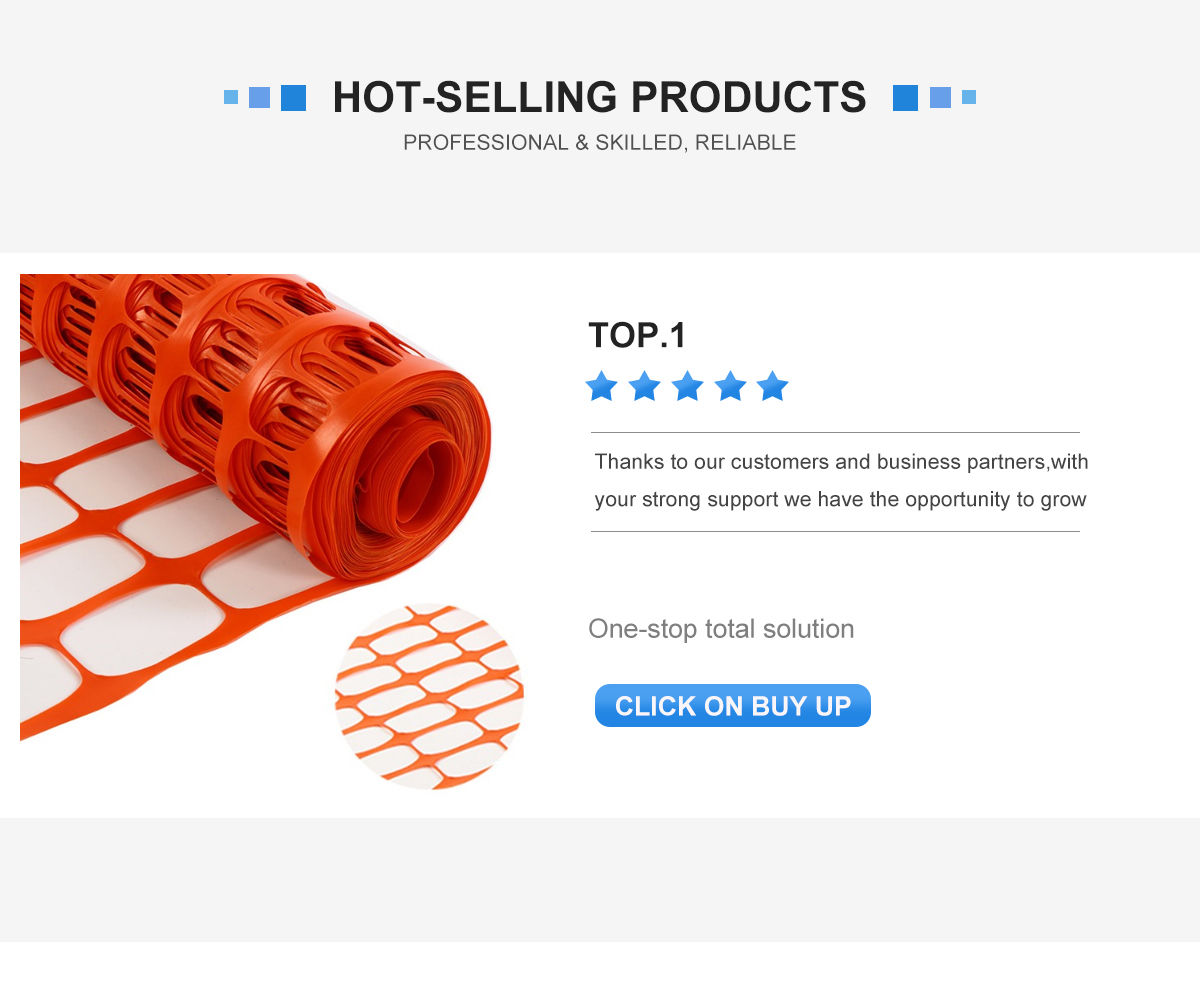Image resolution: width=1200 pixels, height=984 pixels.
Task: Click the HOT-SELLING PRODUCTS heading
Action: 599,97
